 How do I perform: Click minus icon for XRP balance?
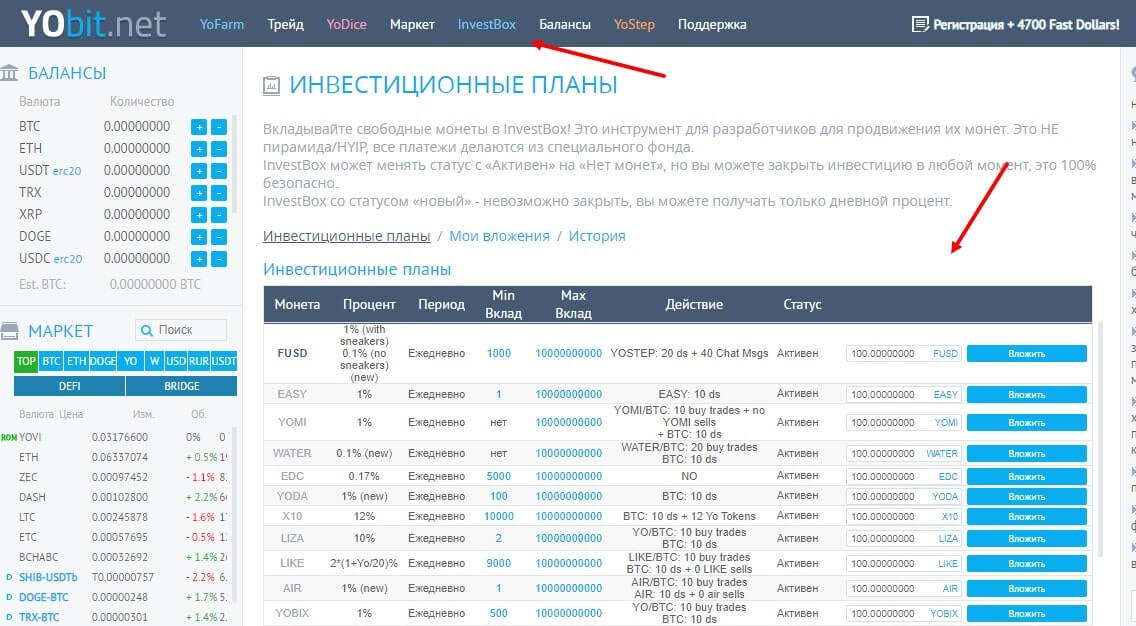219,215
